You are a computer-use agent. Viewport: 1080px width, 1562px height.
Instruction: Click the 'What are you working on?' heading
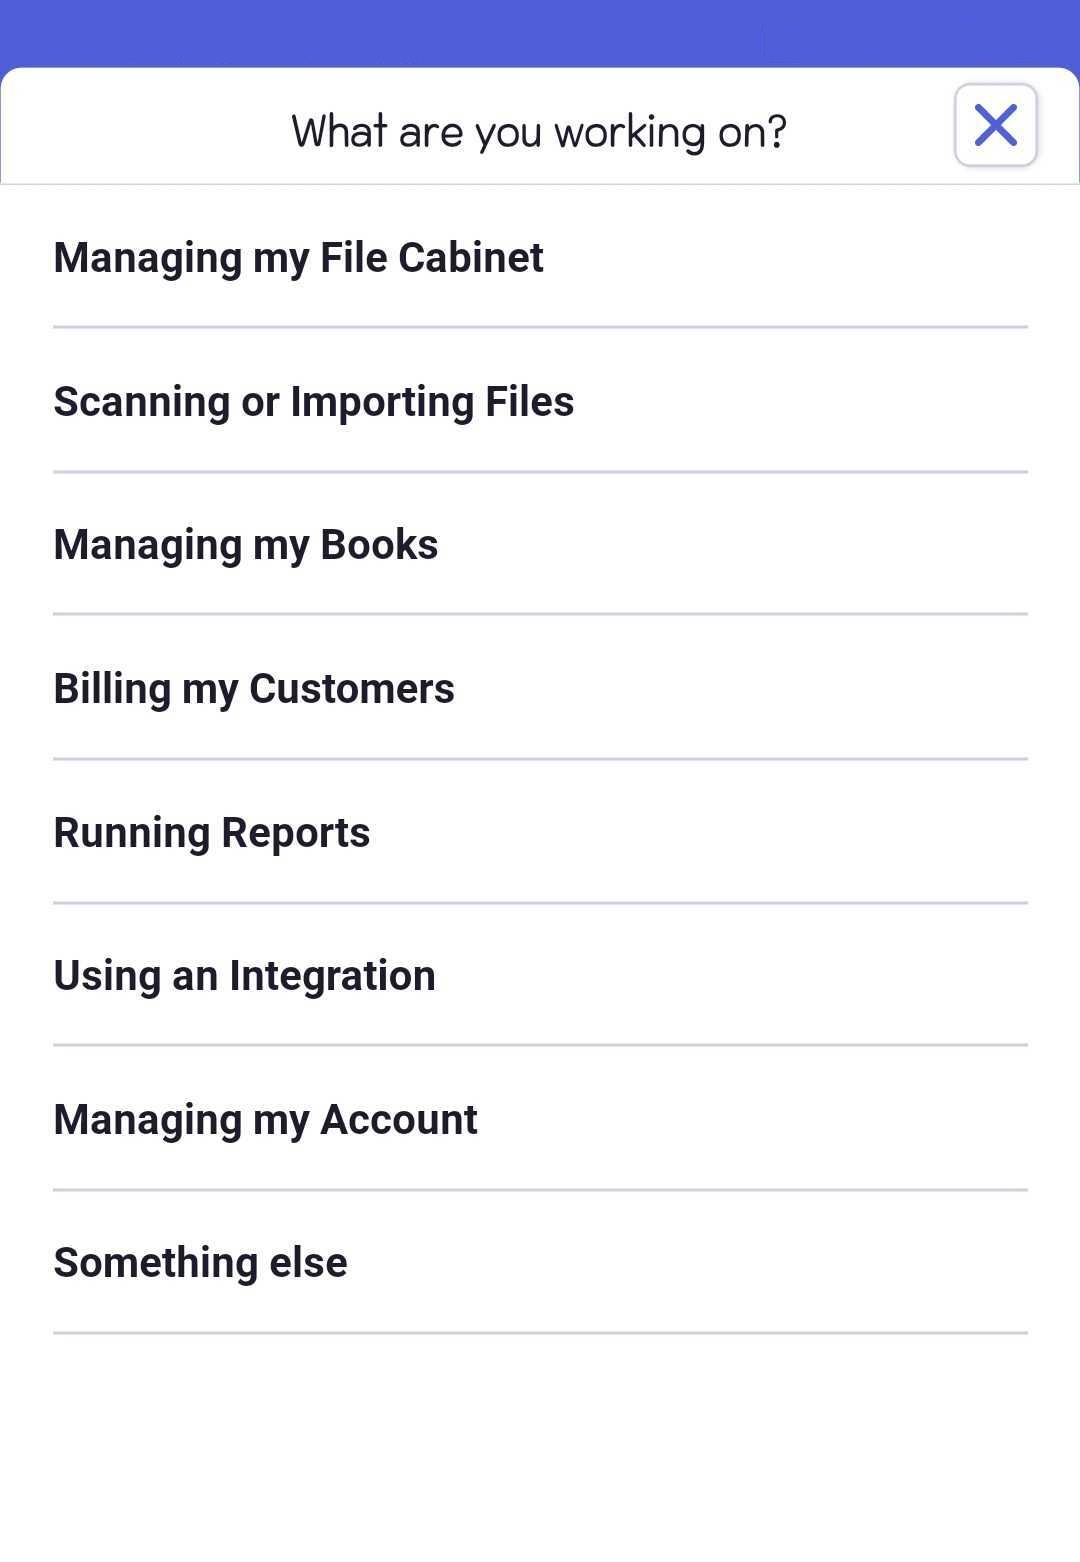point(539,132)
